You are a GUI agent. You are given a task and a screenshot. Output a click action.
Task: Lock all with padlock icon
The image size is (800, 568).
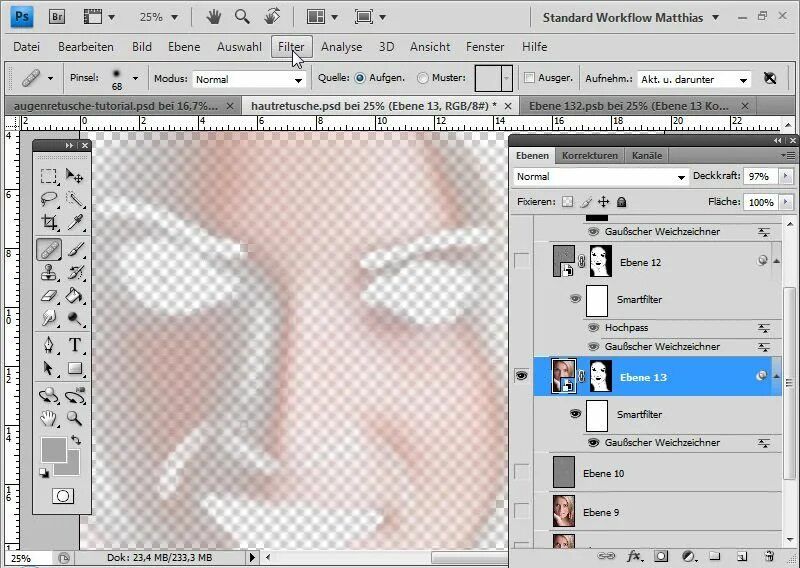(621, 202)
